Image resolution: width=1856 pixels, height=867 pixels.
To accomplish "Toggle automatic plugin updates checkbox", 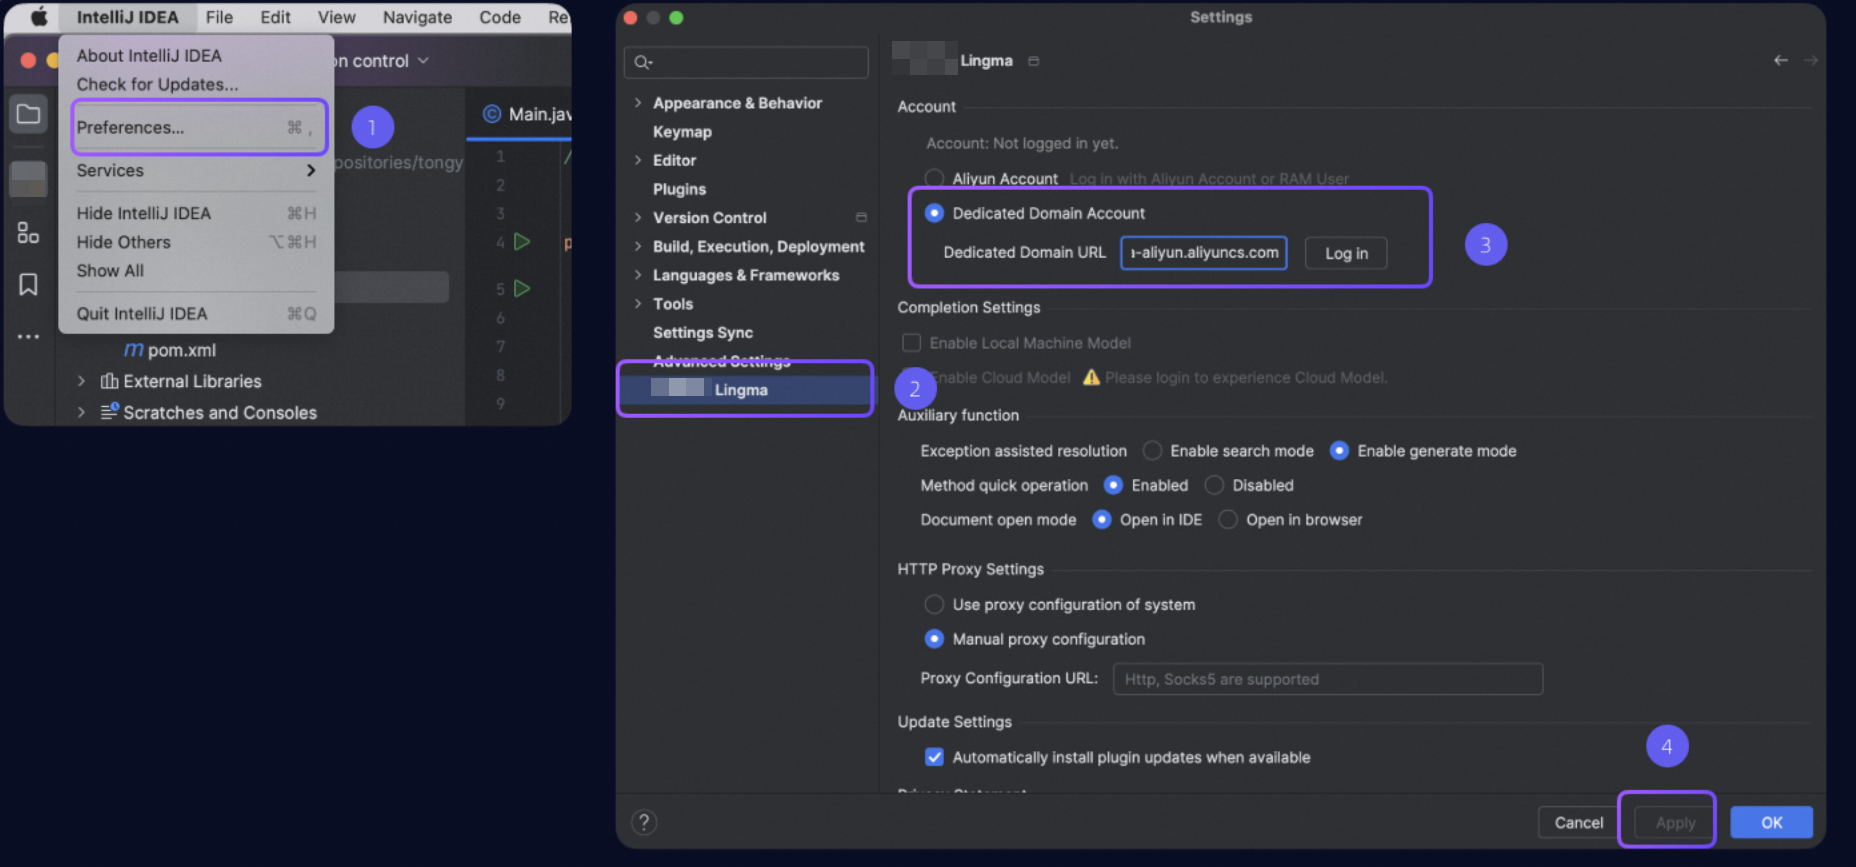I will [x=934, y=757].
